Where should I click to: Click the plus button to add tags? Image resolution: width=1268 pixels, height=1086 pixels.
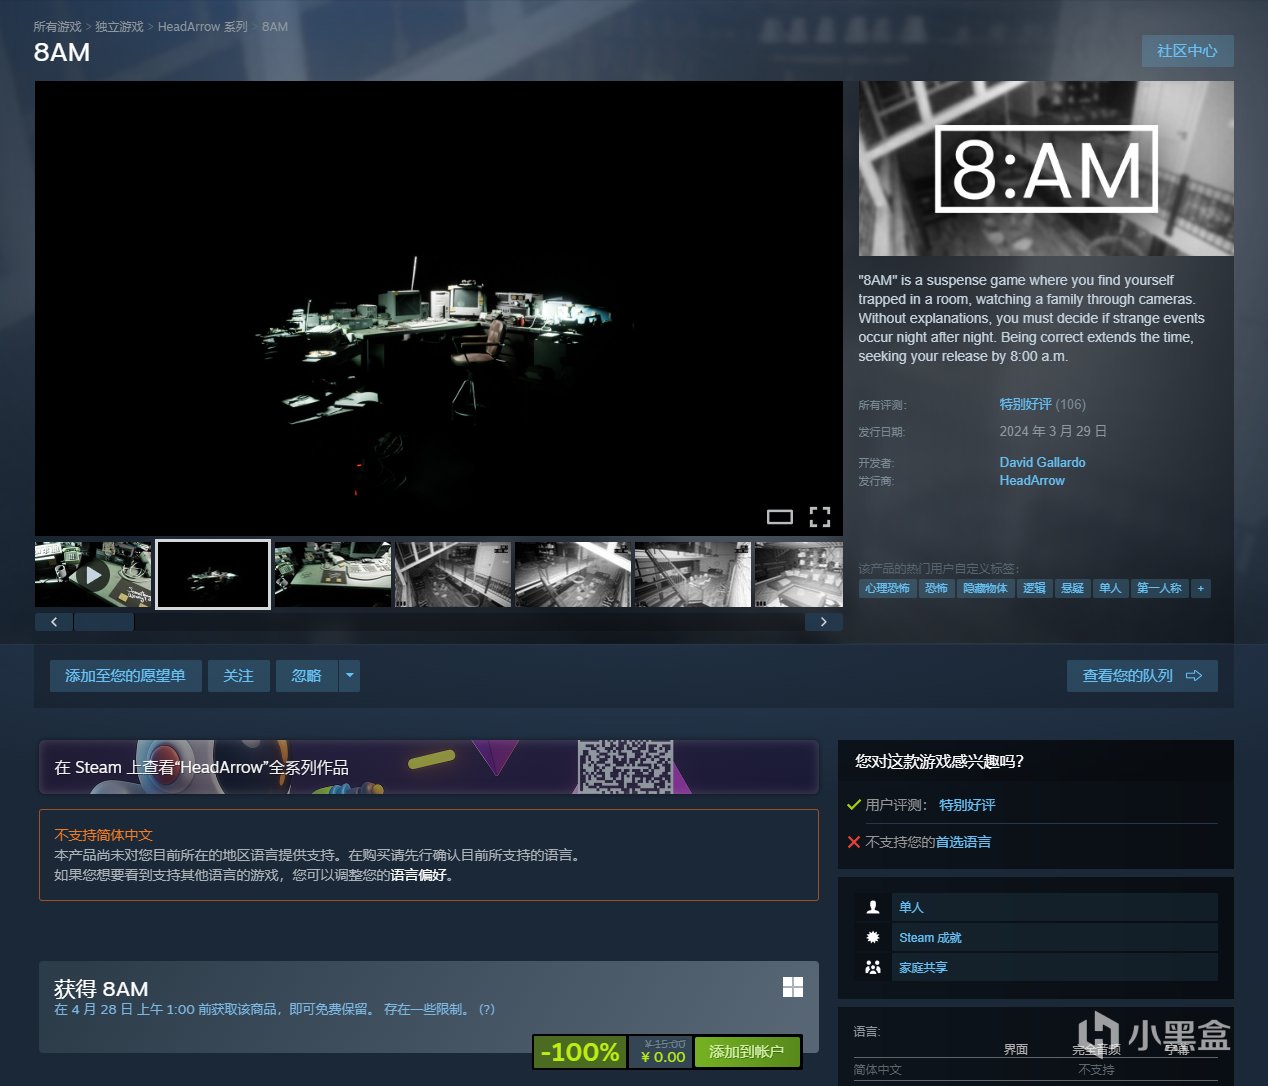pyautogui.click(x=1201, y=588)
